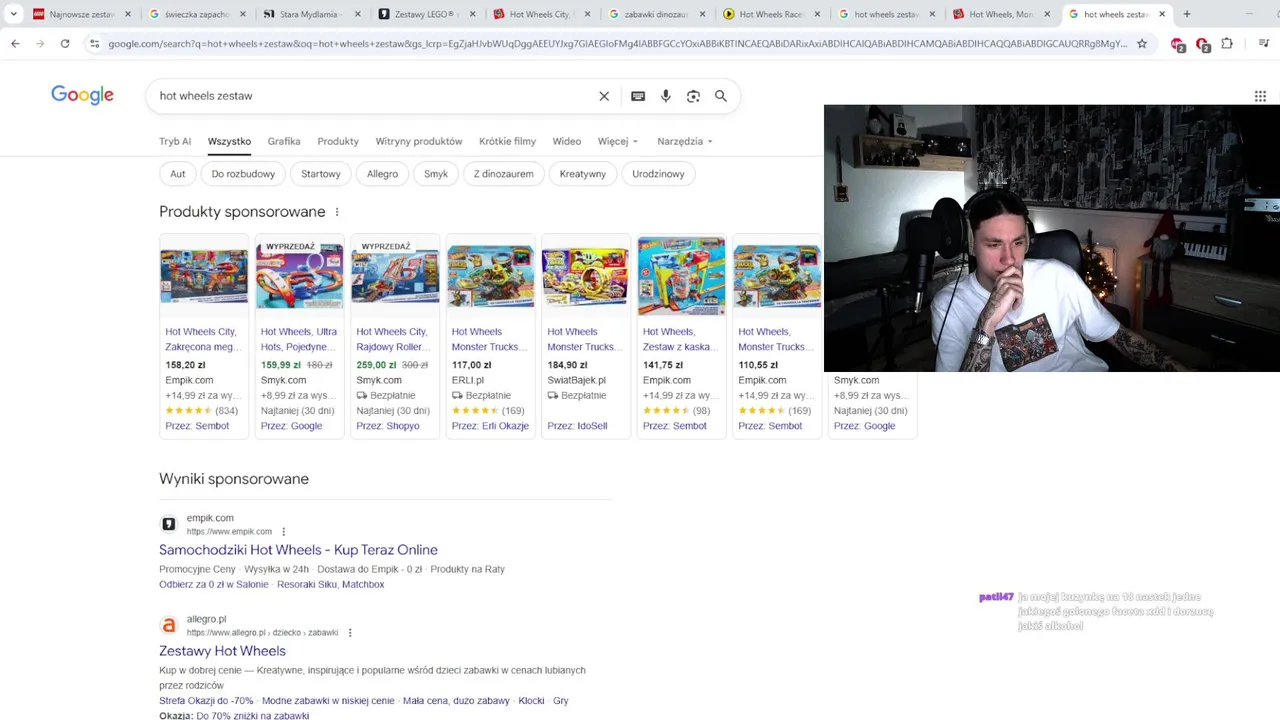Go to the Google logo homepage
Screen dimensions: 1280x720
coord(82,95)
